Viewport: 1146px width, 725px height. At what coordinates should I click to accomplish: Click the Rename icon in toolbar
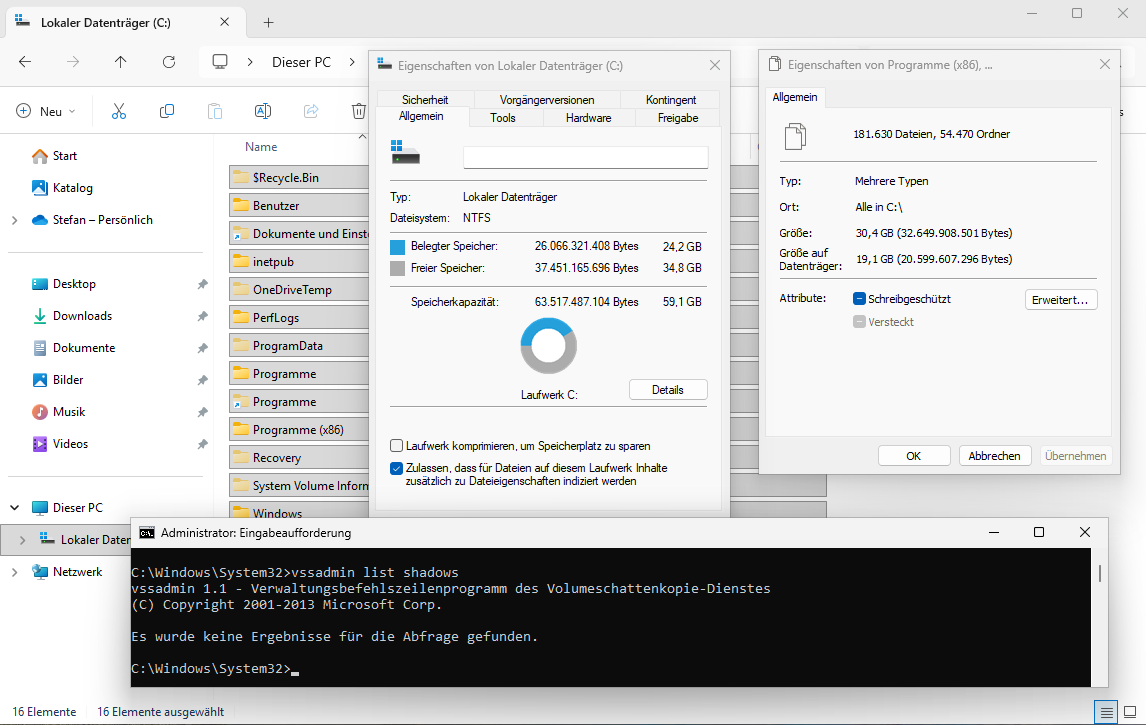pyautogui.click(x=262, y=111)
